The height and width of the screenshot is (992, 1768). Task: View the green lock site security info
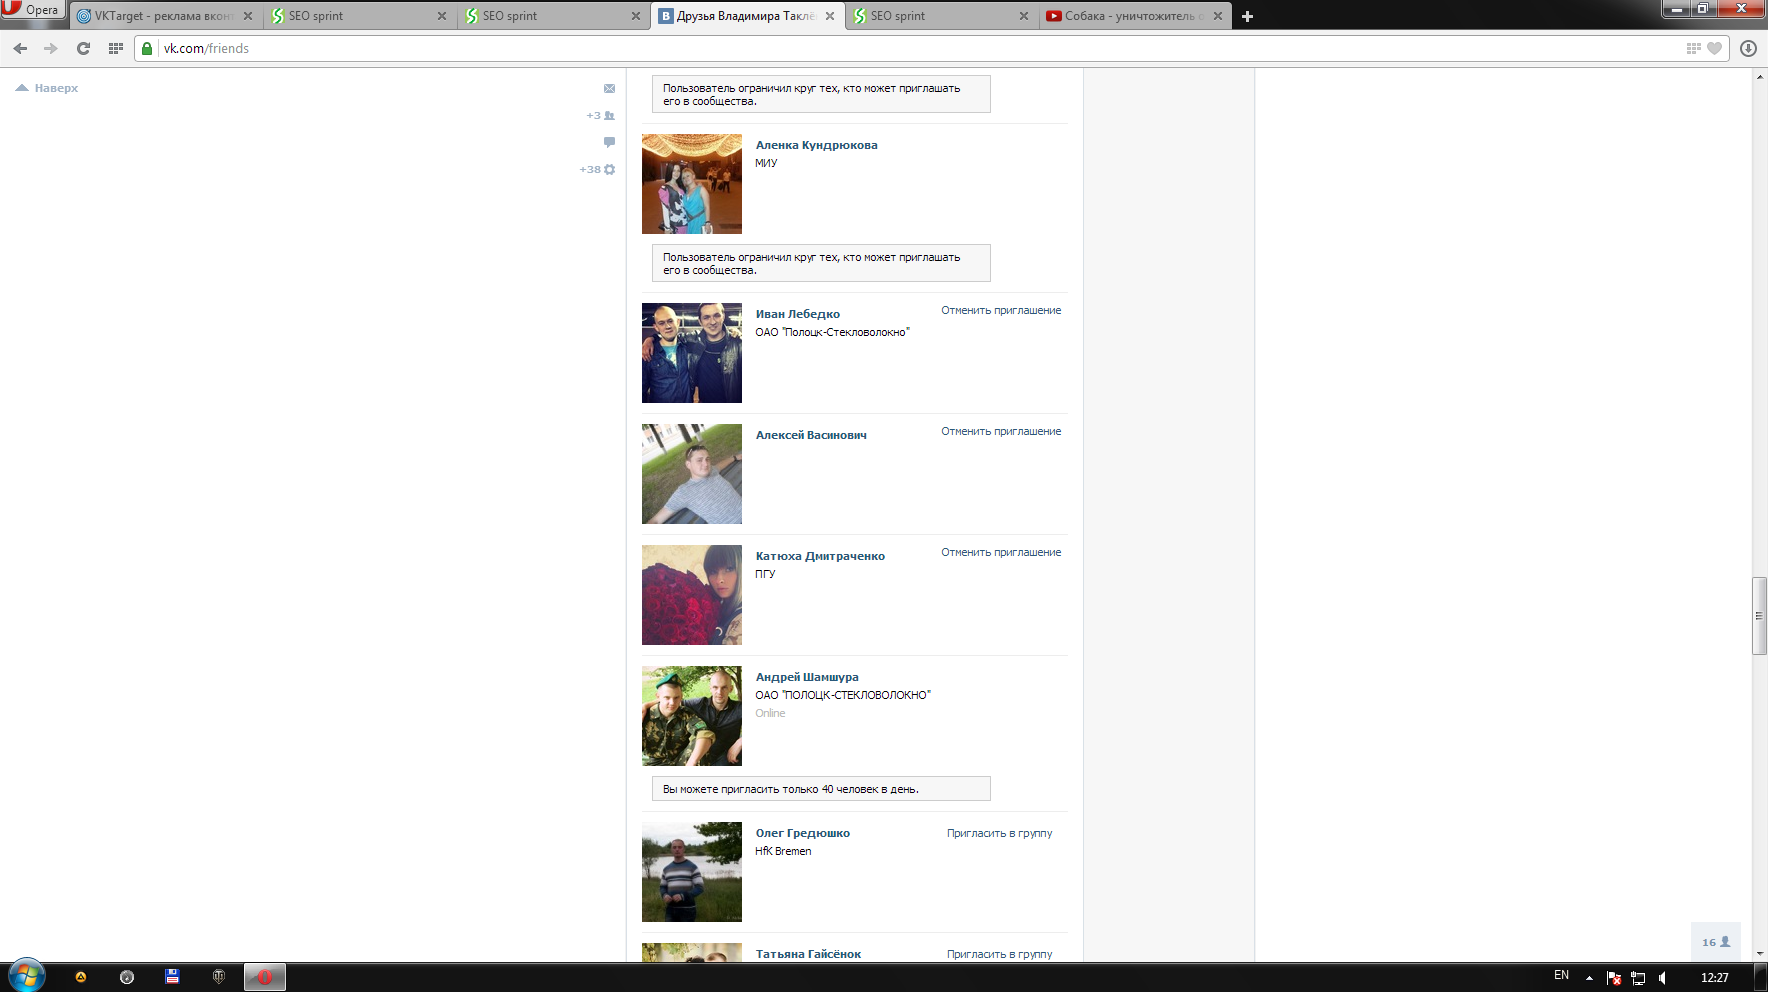pos(147,48)
